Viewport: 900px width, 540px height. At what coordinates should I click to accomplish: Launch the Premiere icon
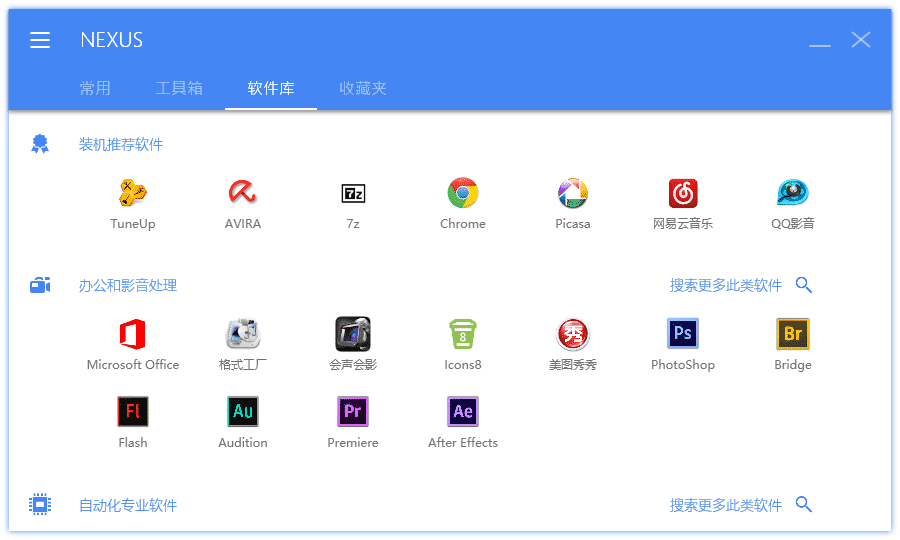[x=352, y=411]
